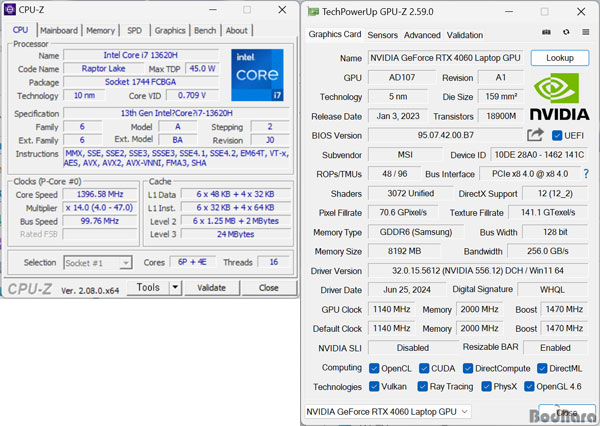Viewport: 600px width, 426px height.
Task: Click the Memory Size value 8192 MB
Action: pyautogui.click(x=404, y=251)
